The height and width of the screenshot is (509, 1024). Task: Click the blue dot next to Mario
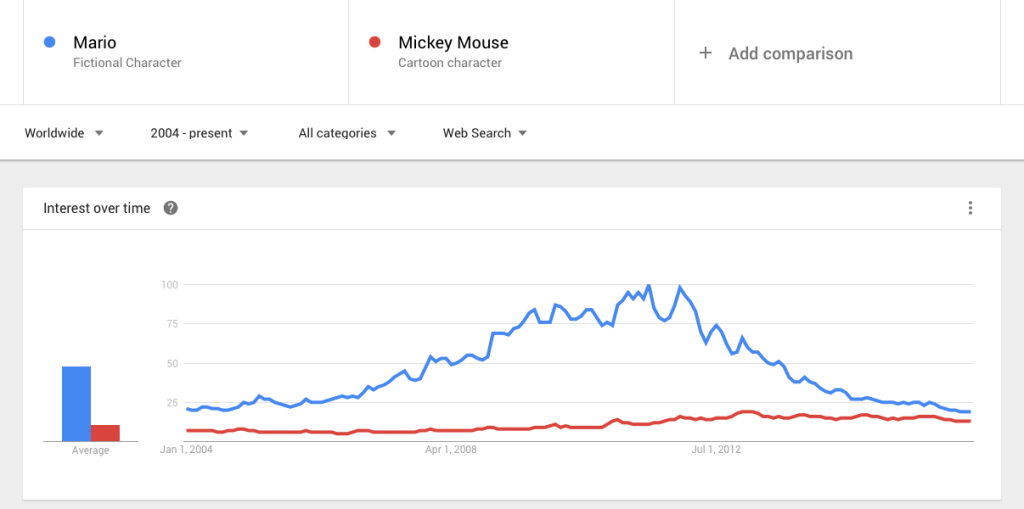49,42
